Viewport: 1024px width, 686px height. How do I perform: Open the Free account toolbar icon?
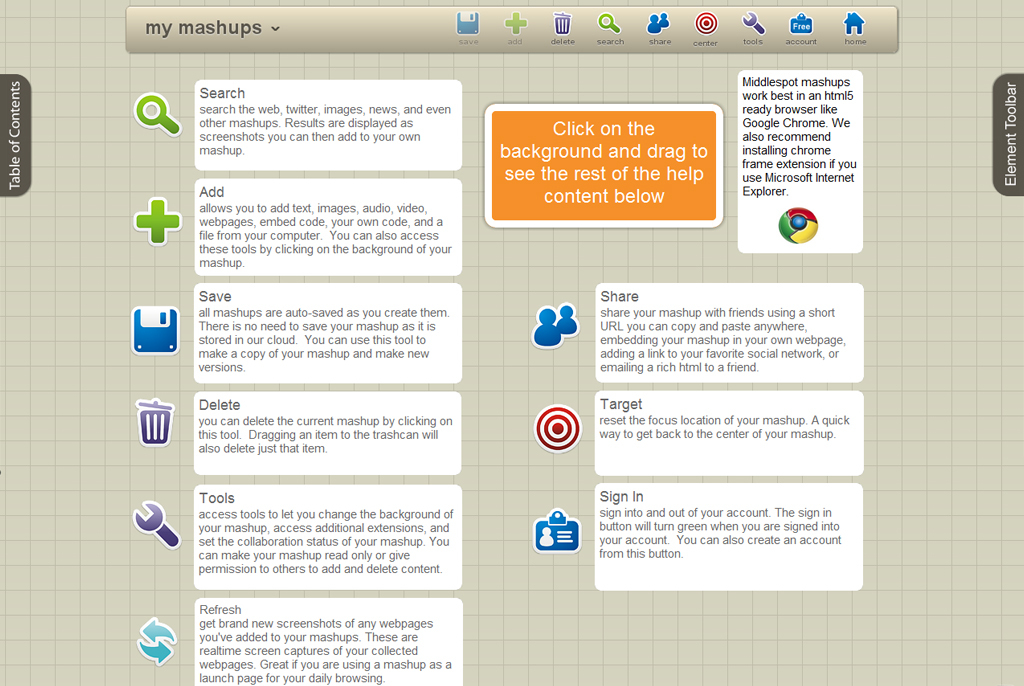click(x=801, y=25)
